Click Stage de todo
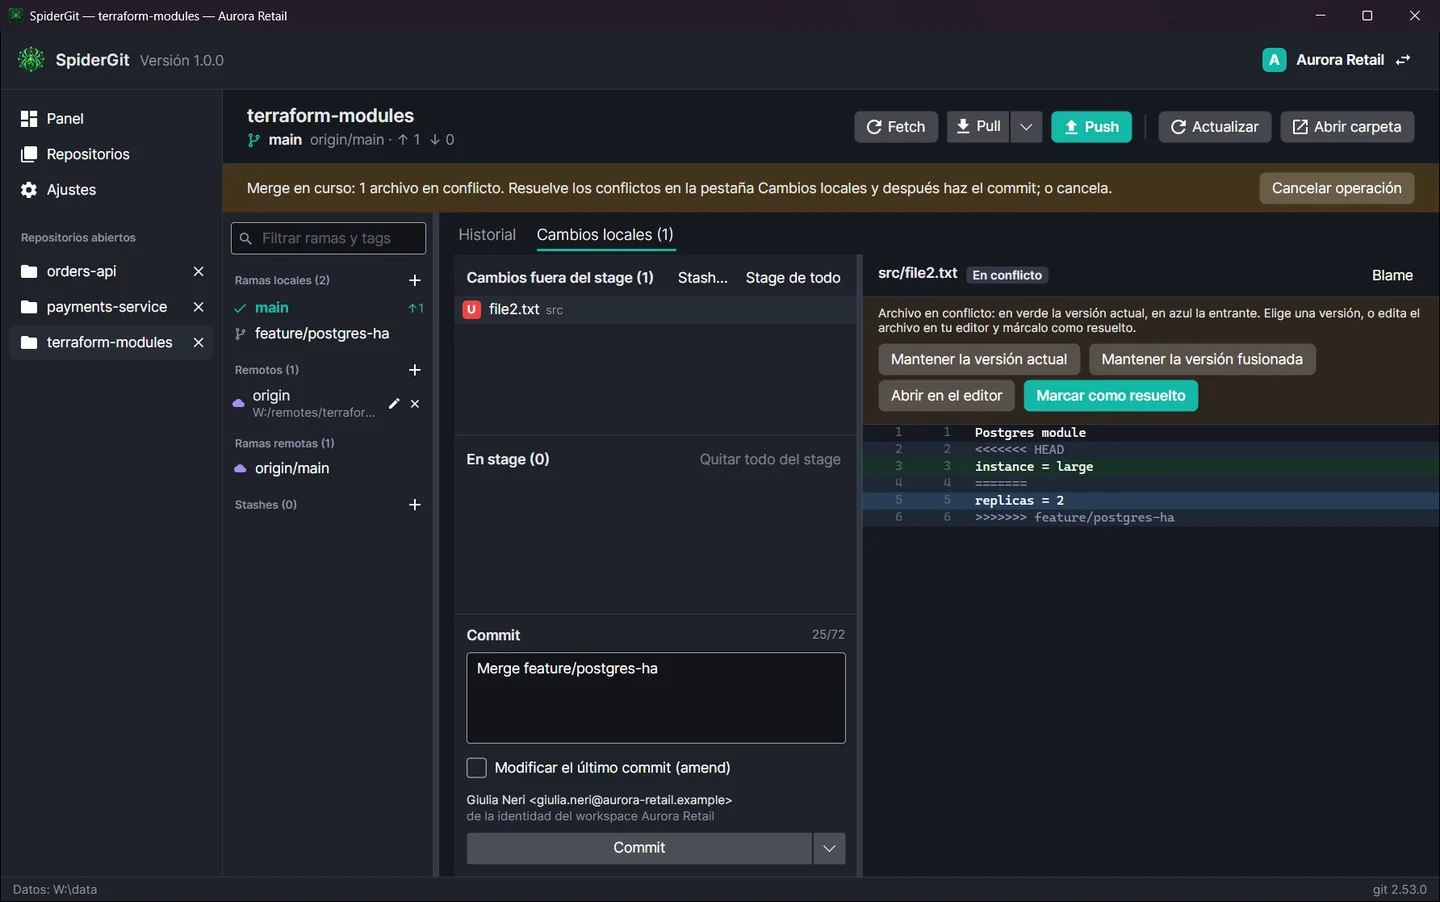This screenshot has height=902, width=1440. tap(793, 278)
